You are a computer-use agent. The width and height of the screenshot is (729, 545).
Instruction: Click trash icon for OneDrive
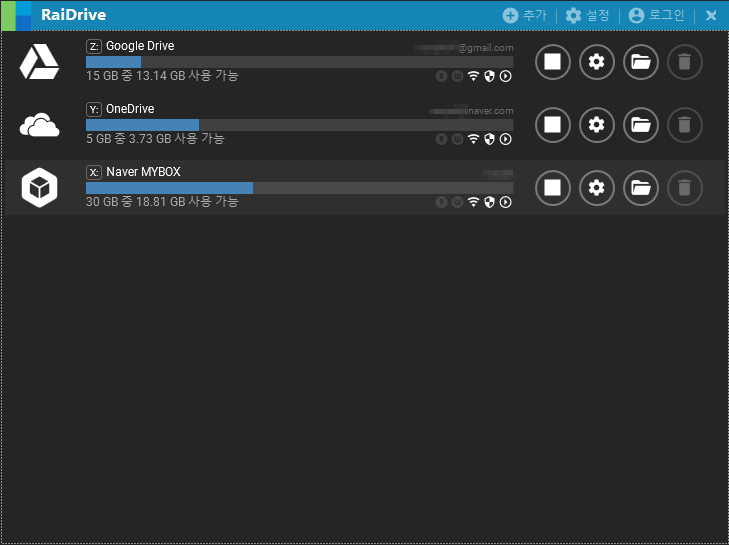684,125
